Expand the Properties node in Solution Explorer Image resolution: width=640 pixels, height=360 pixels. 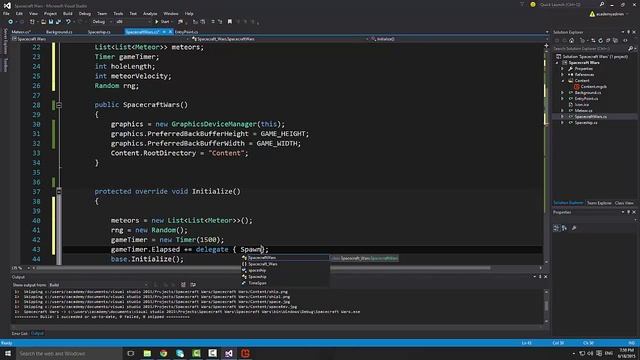pos(562,69)
